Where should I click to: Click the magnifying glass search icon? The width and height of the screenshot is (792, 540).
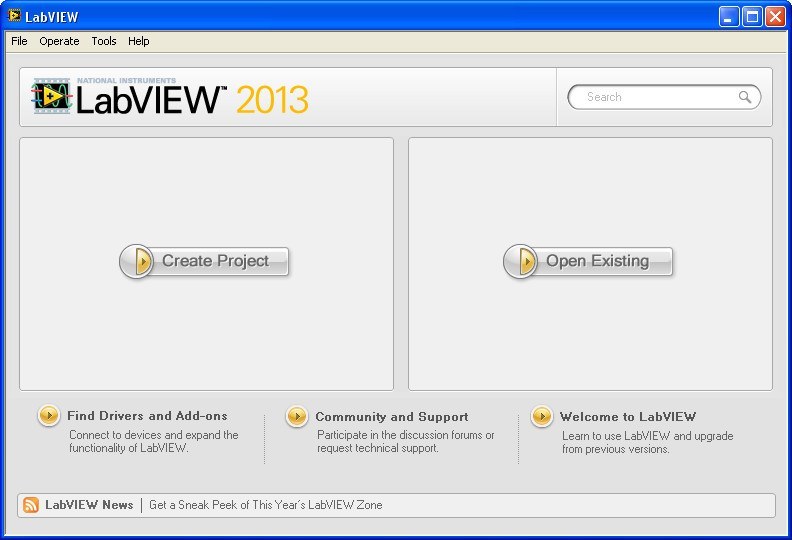pos(745,96)
